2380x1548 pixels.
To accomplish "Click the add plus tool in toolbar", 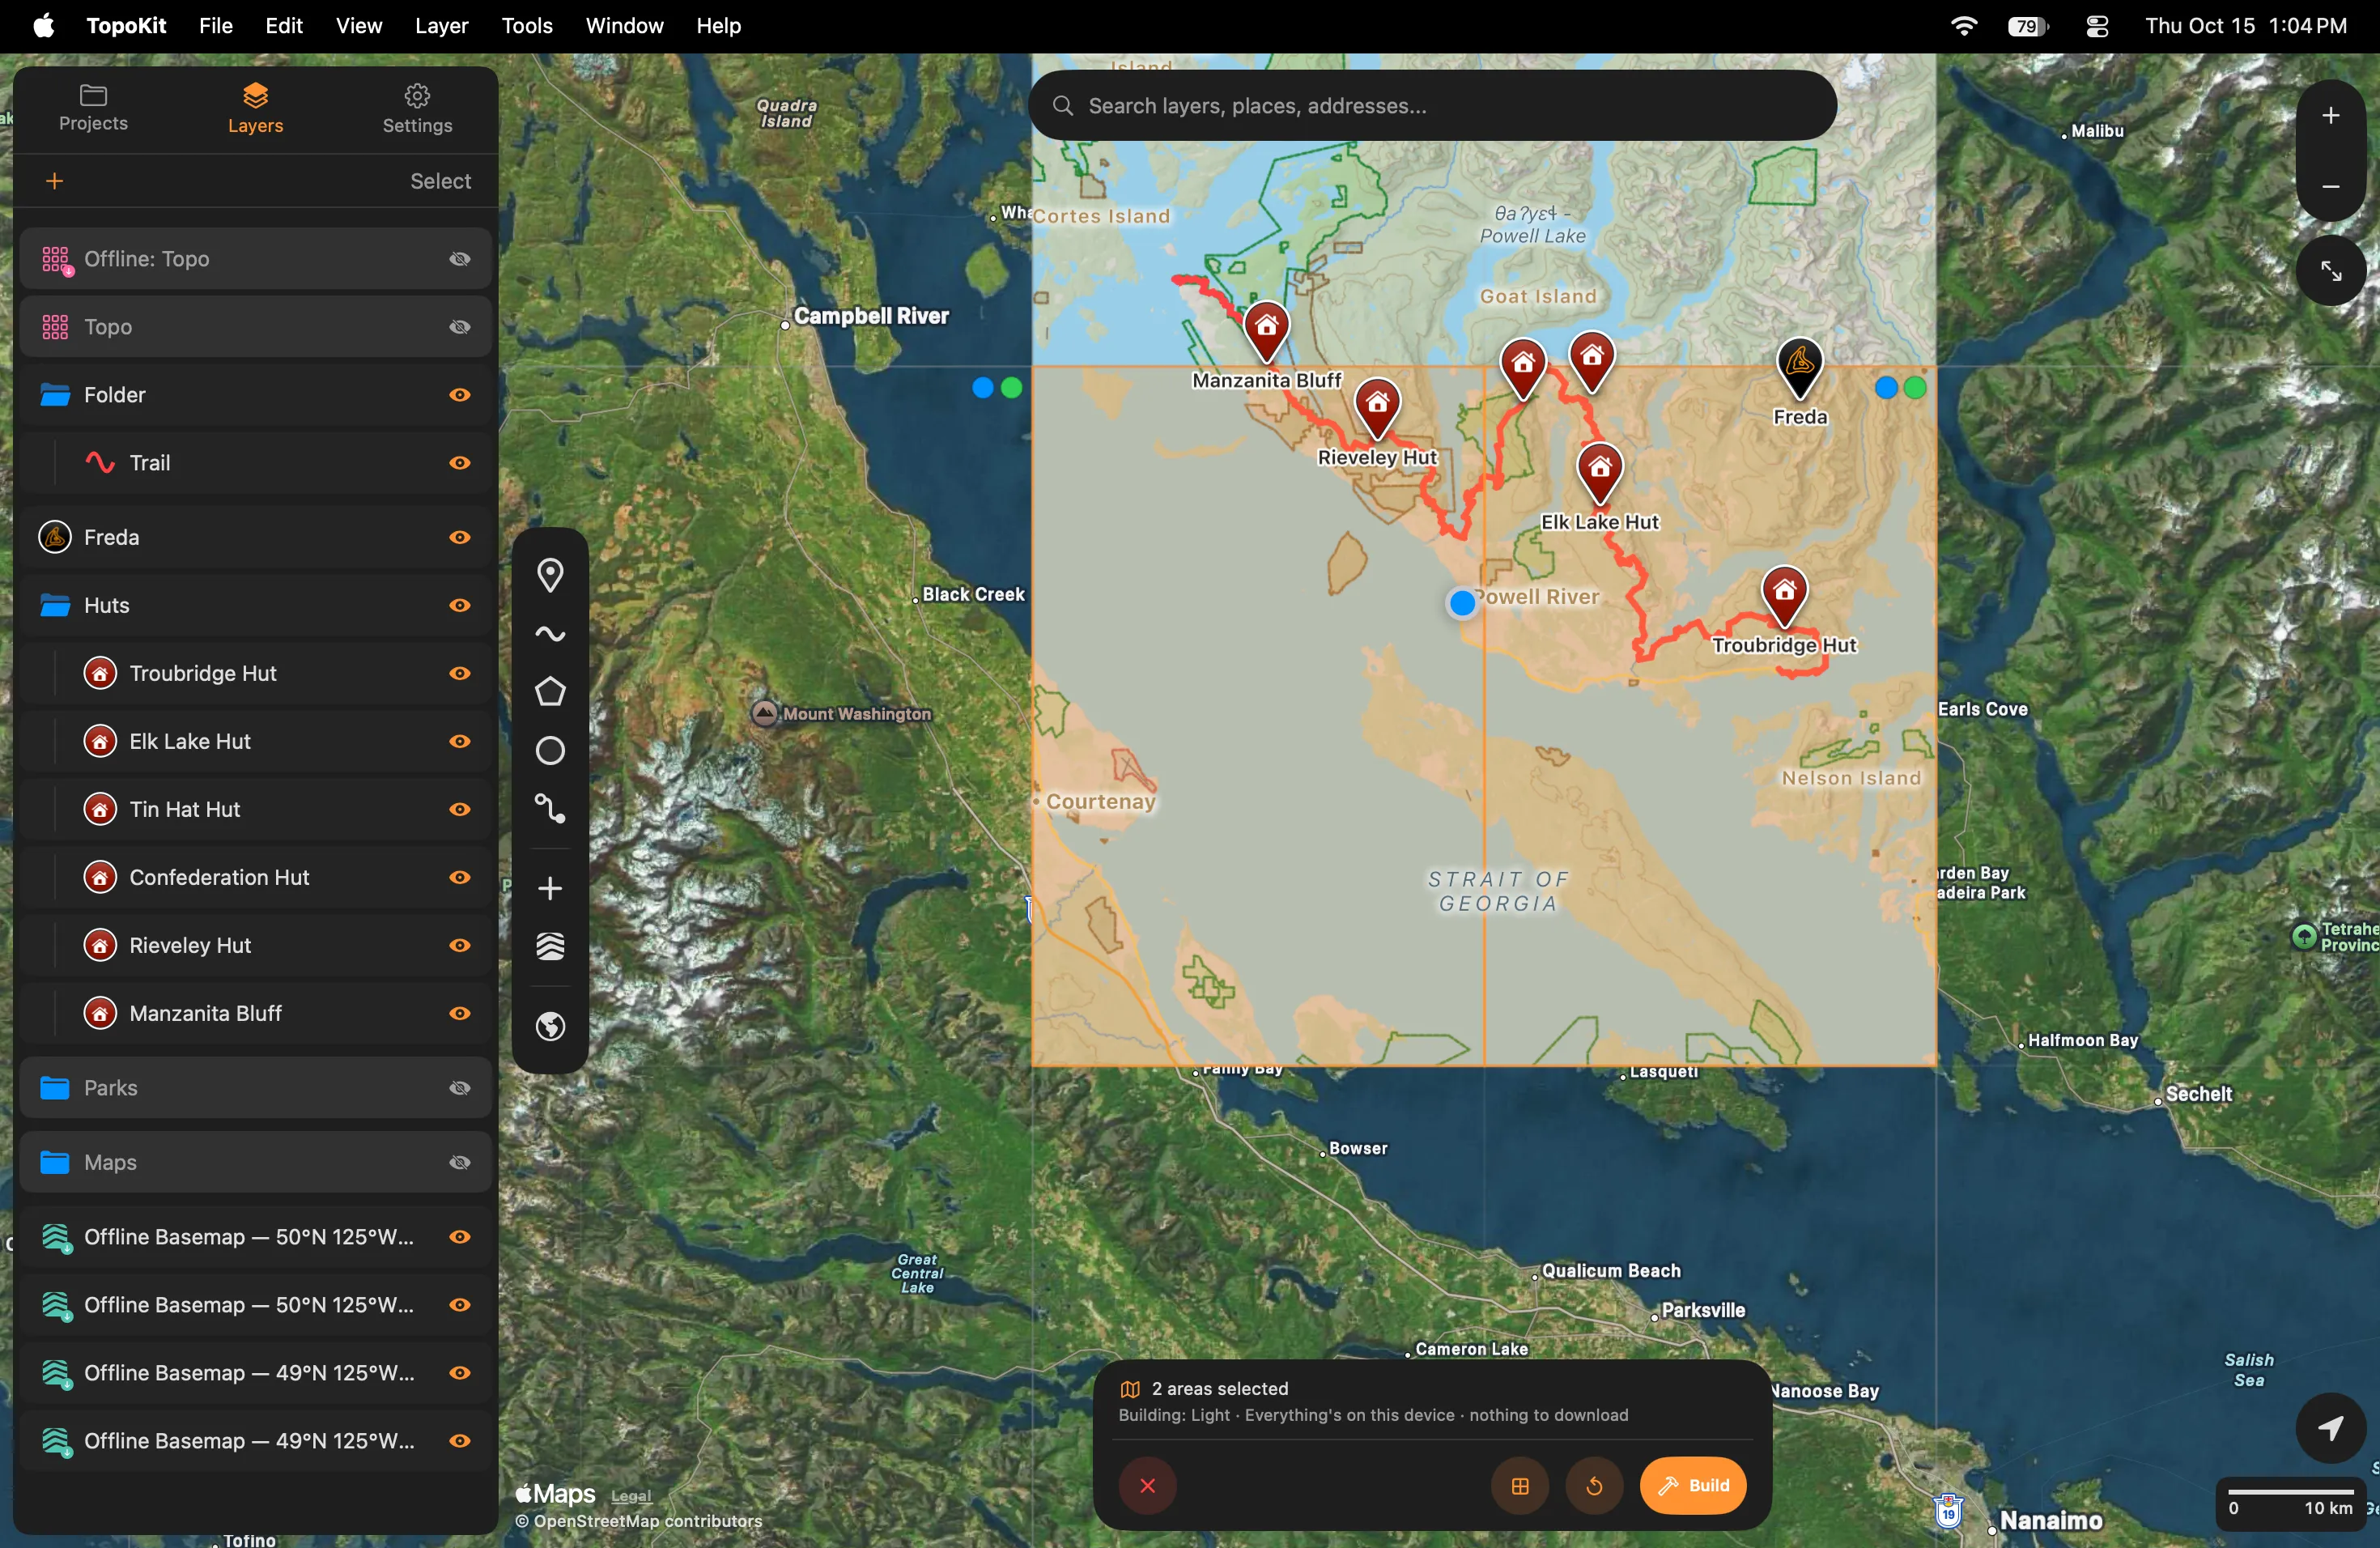I will click(x=550, y=888).
